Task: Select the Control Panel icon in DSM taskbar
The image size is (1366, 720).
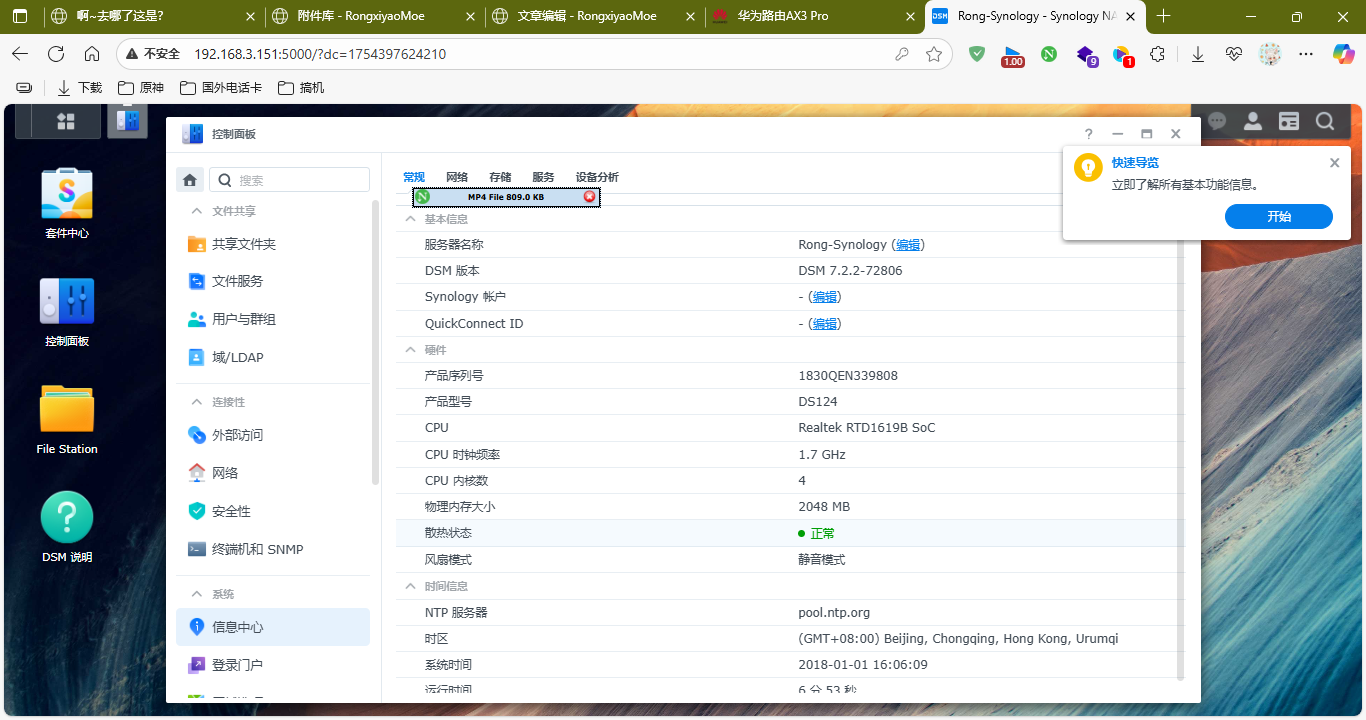Action: tap(127, 120)
